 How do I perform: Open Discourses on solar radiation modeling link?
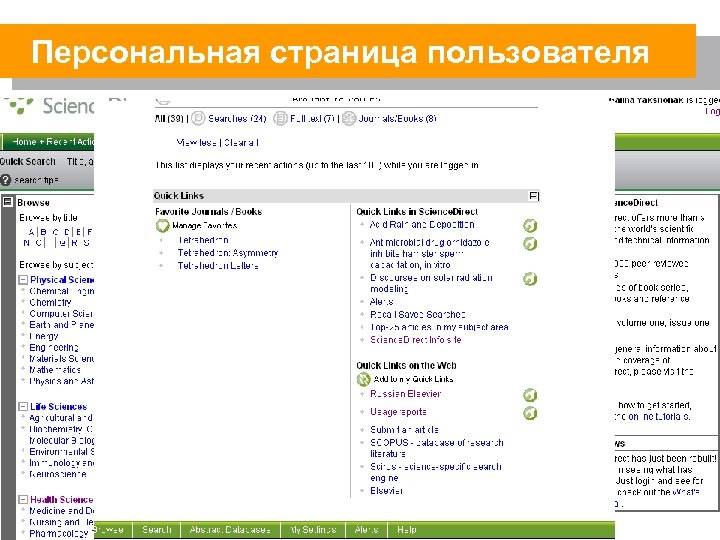click(431, 283)
